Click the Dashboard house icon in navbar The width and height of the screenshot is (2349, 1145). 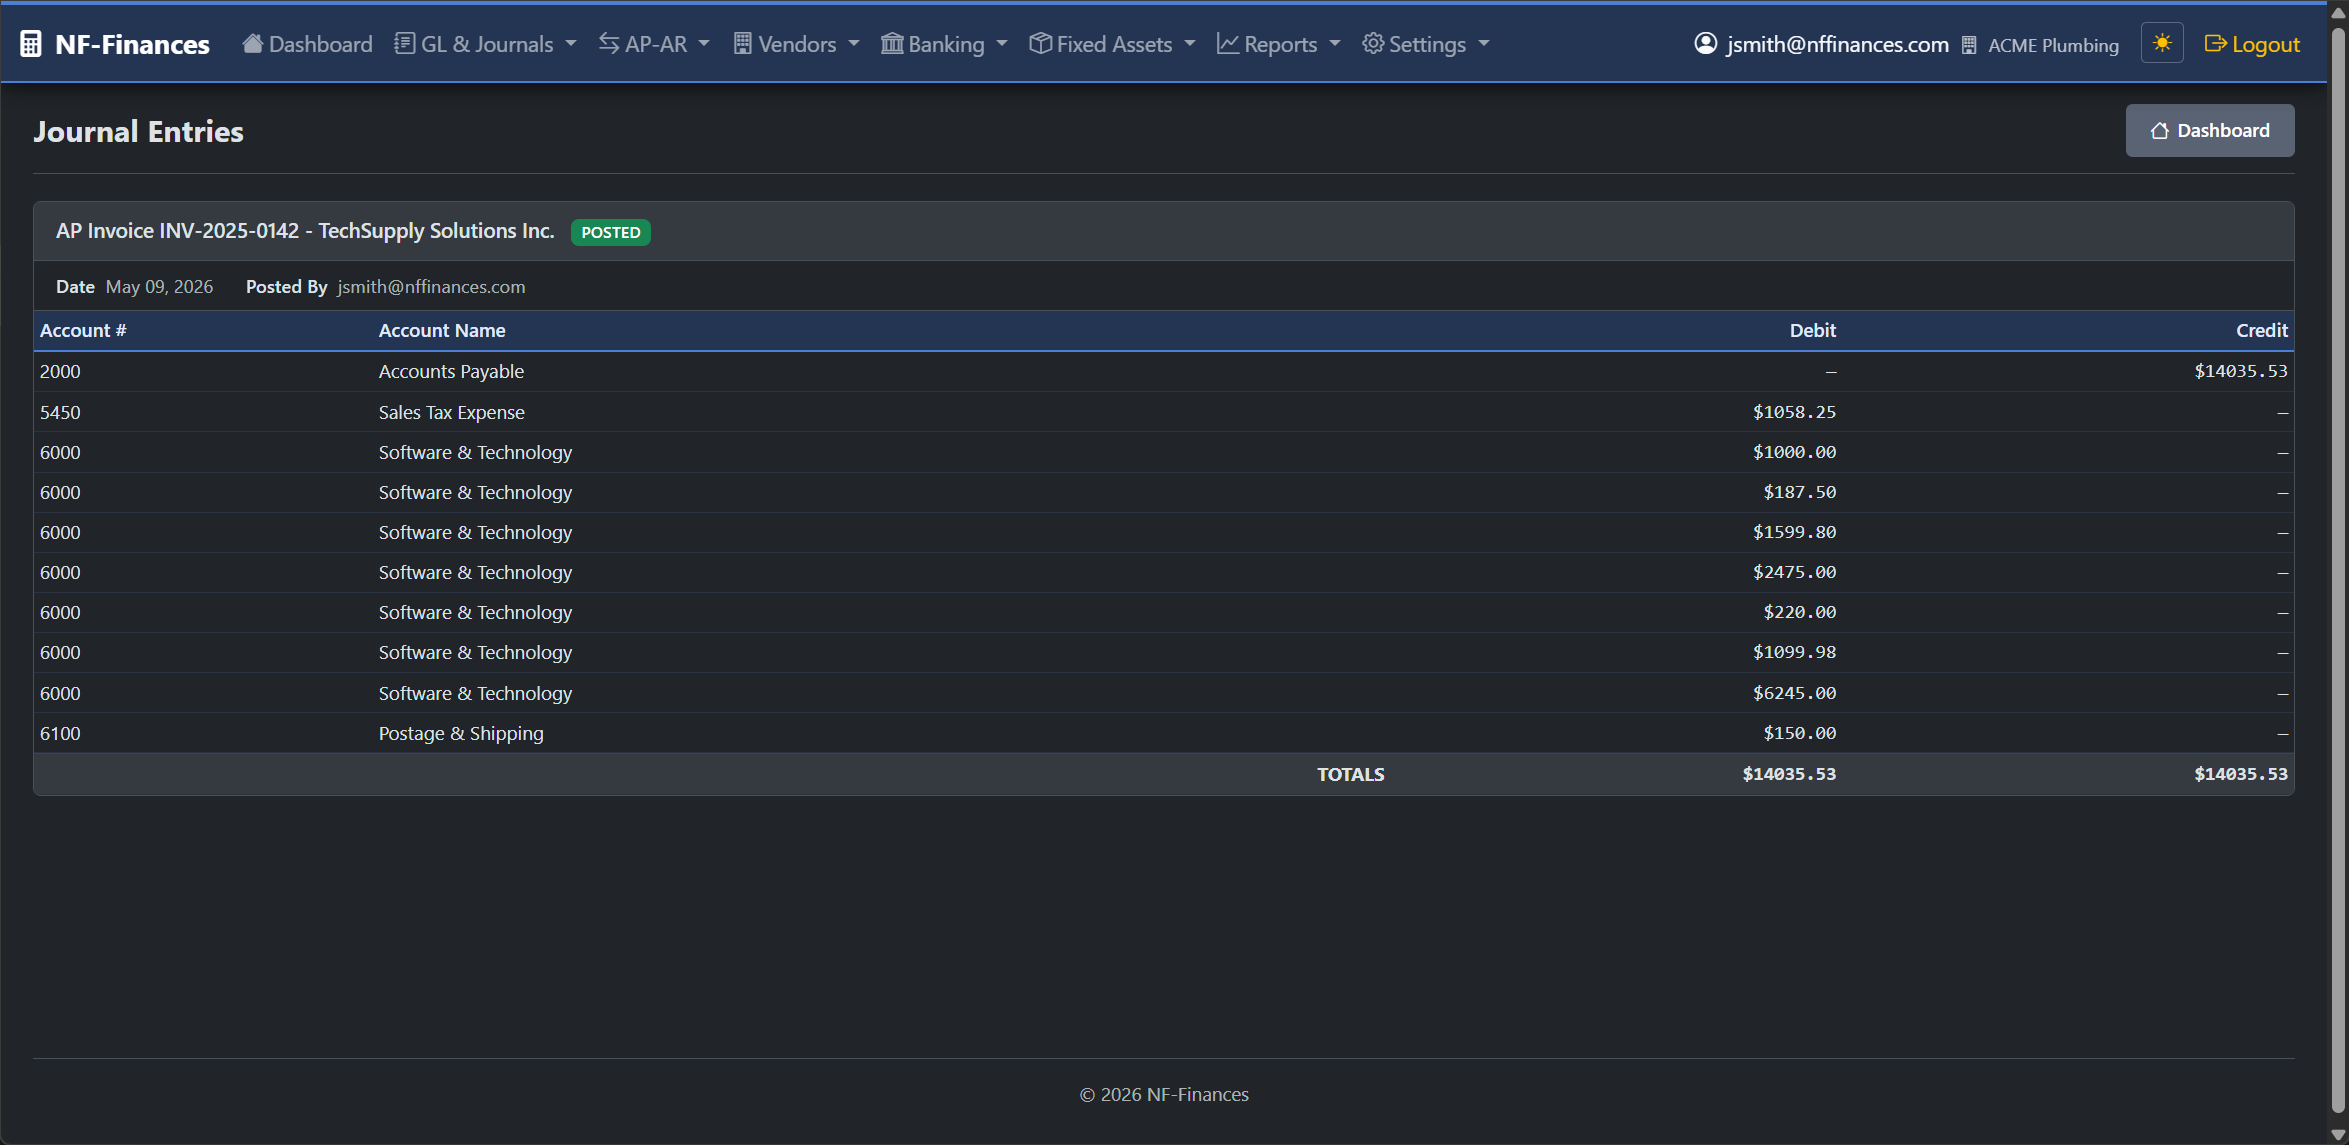253,43
